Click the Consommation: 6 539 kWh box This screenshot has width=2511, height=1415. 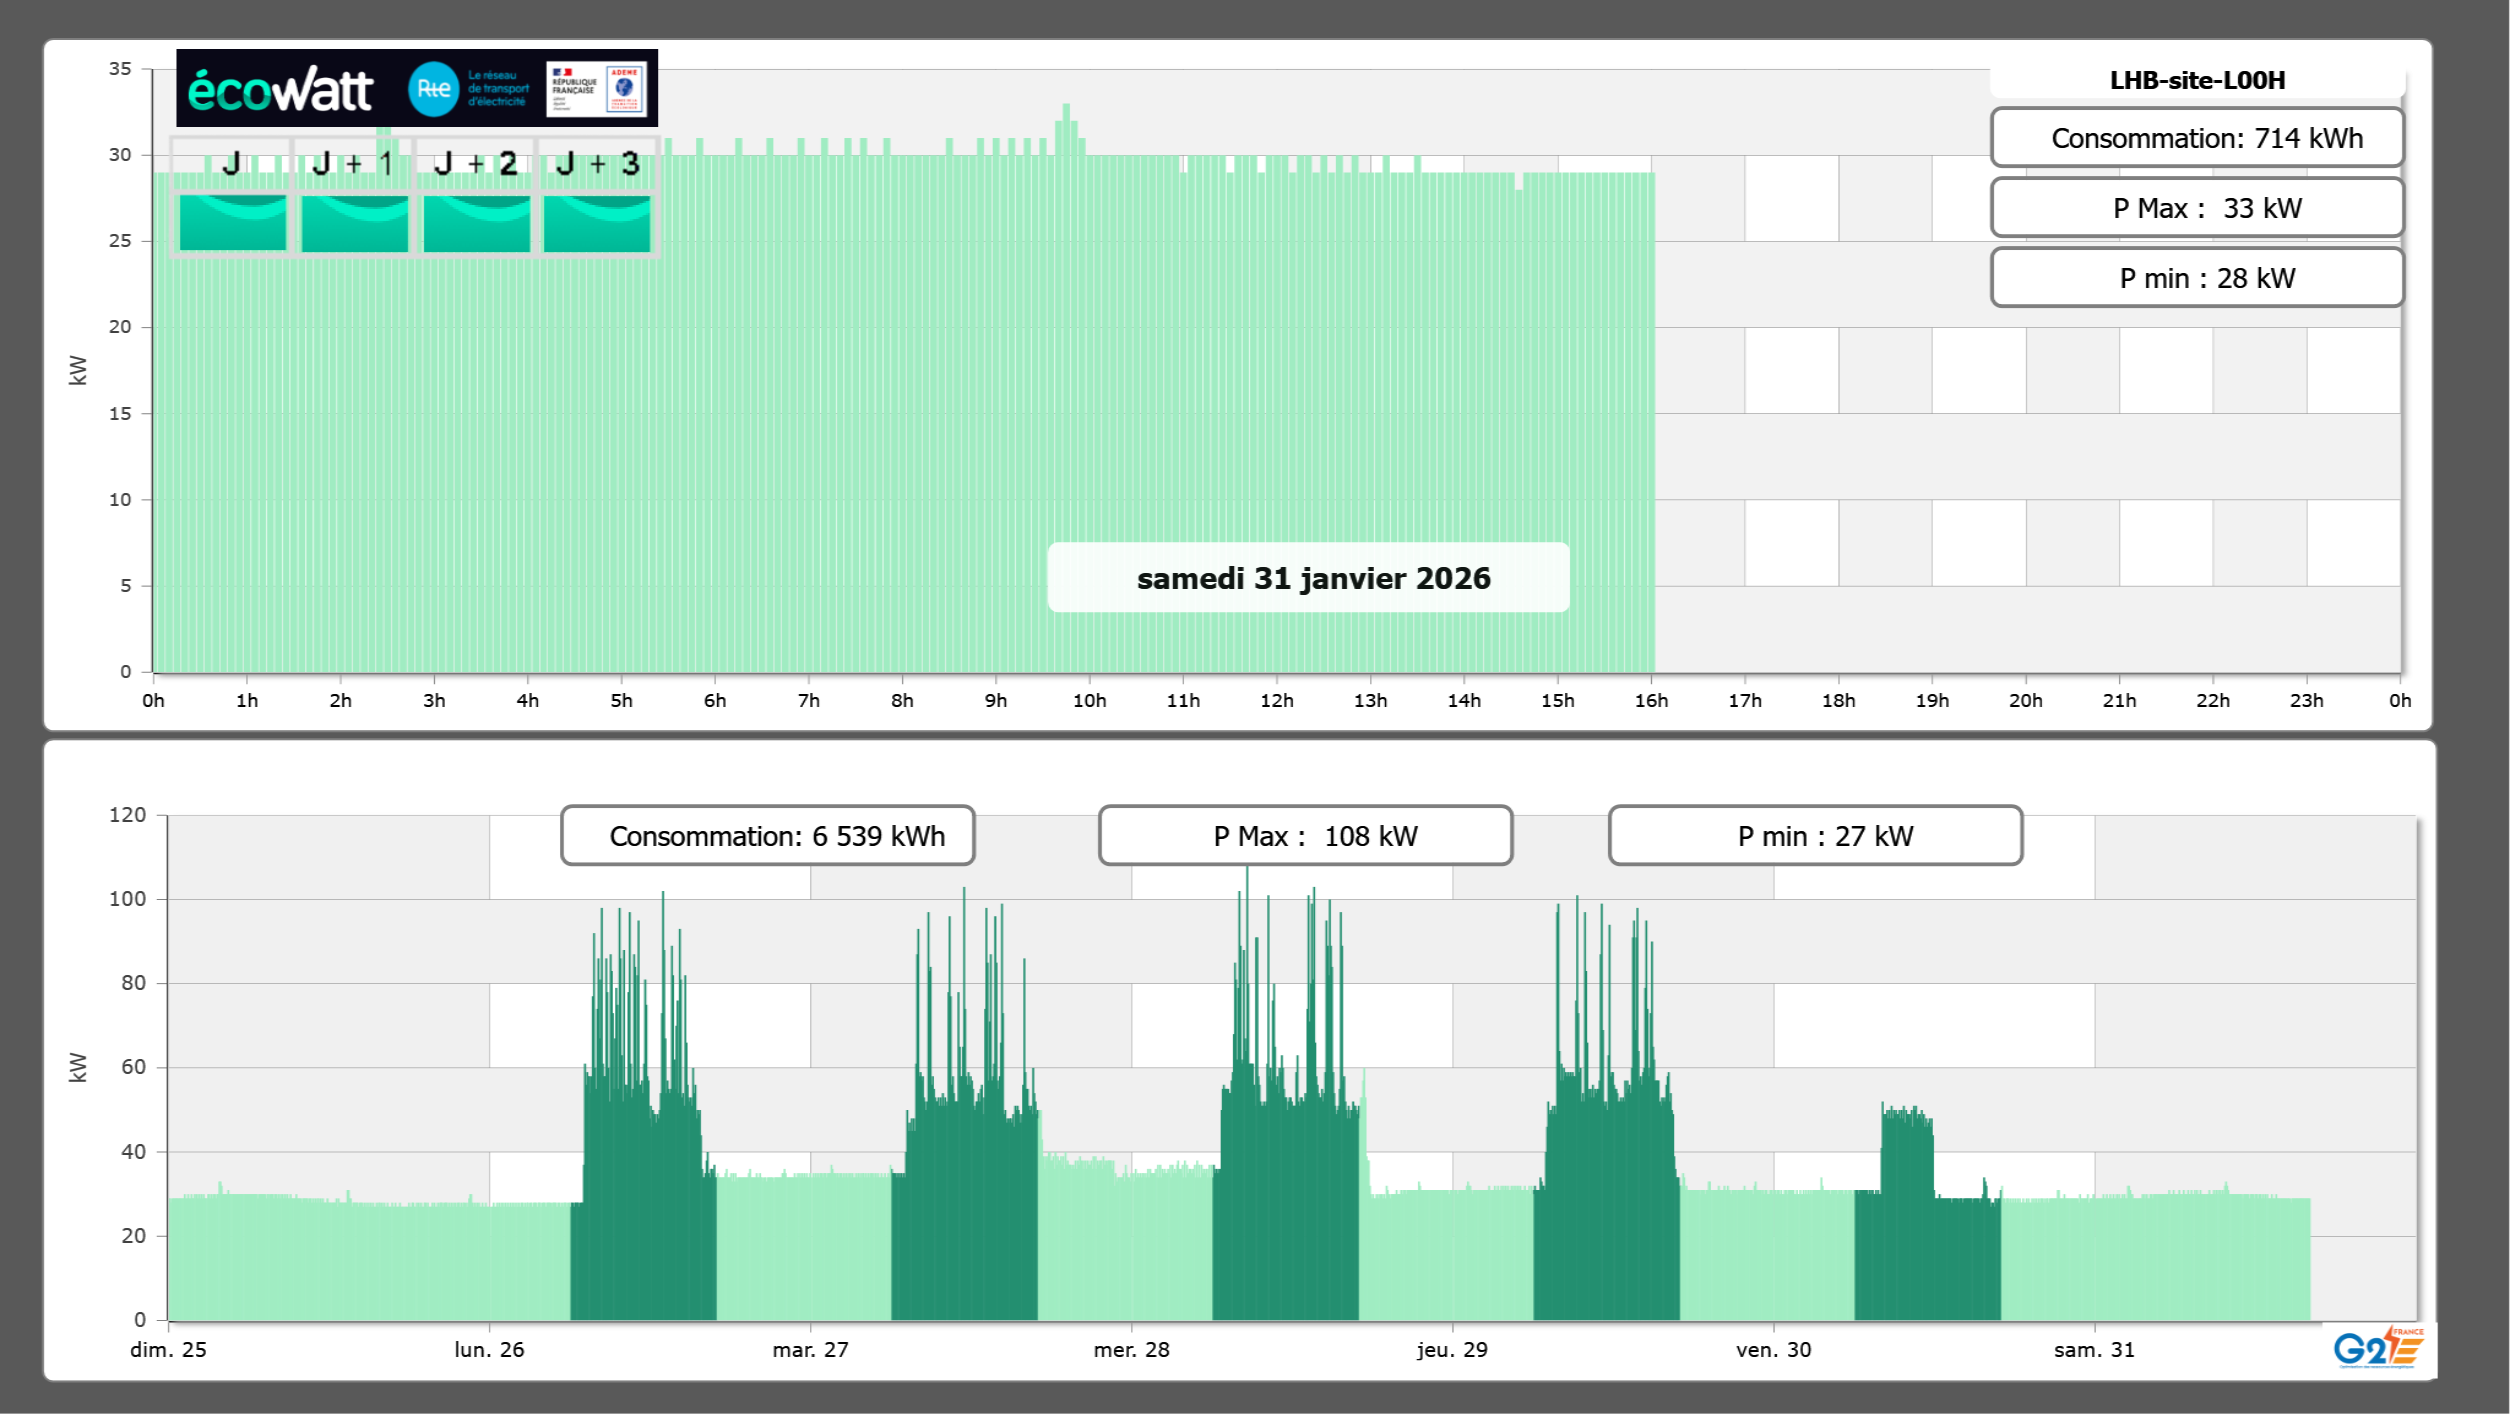pos(767,836)
